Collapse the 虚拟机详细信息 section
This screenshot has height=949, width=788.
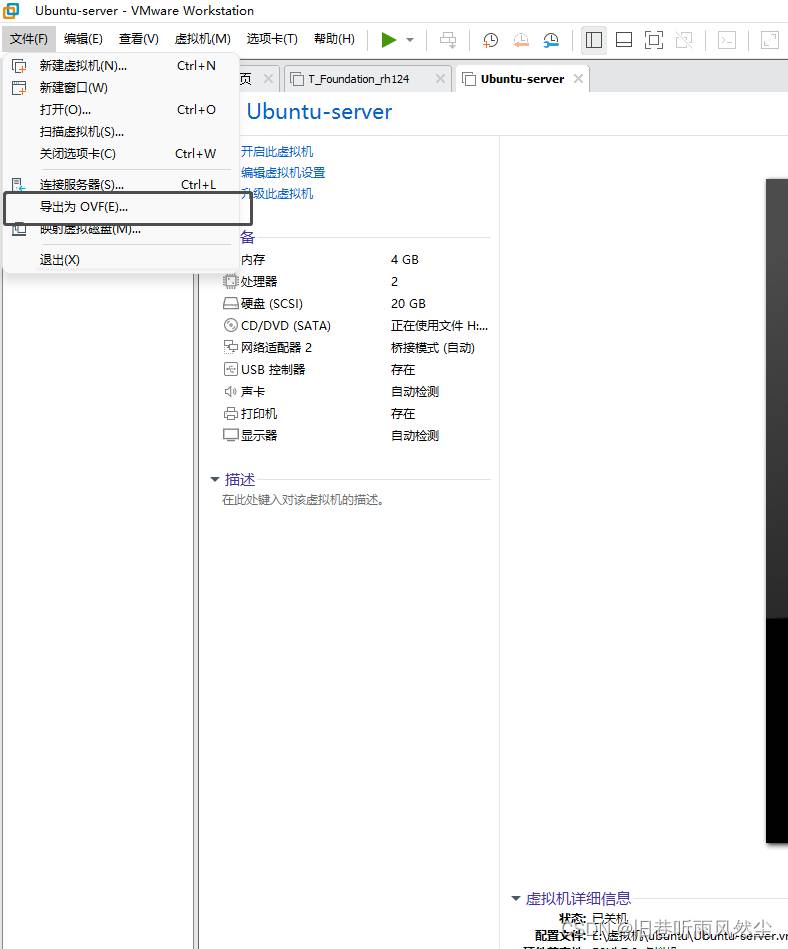coord(516,899)
